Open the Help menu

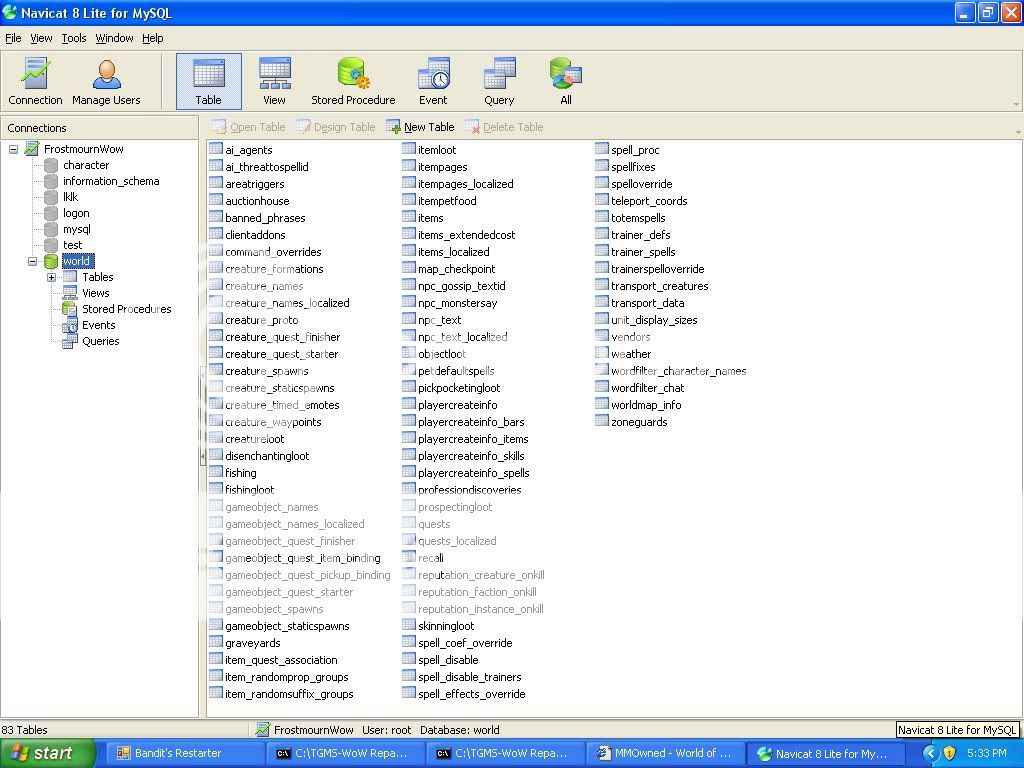coord(153,38)
